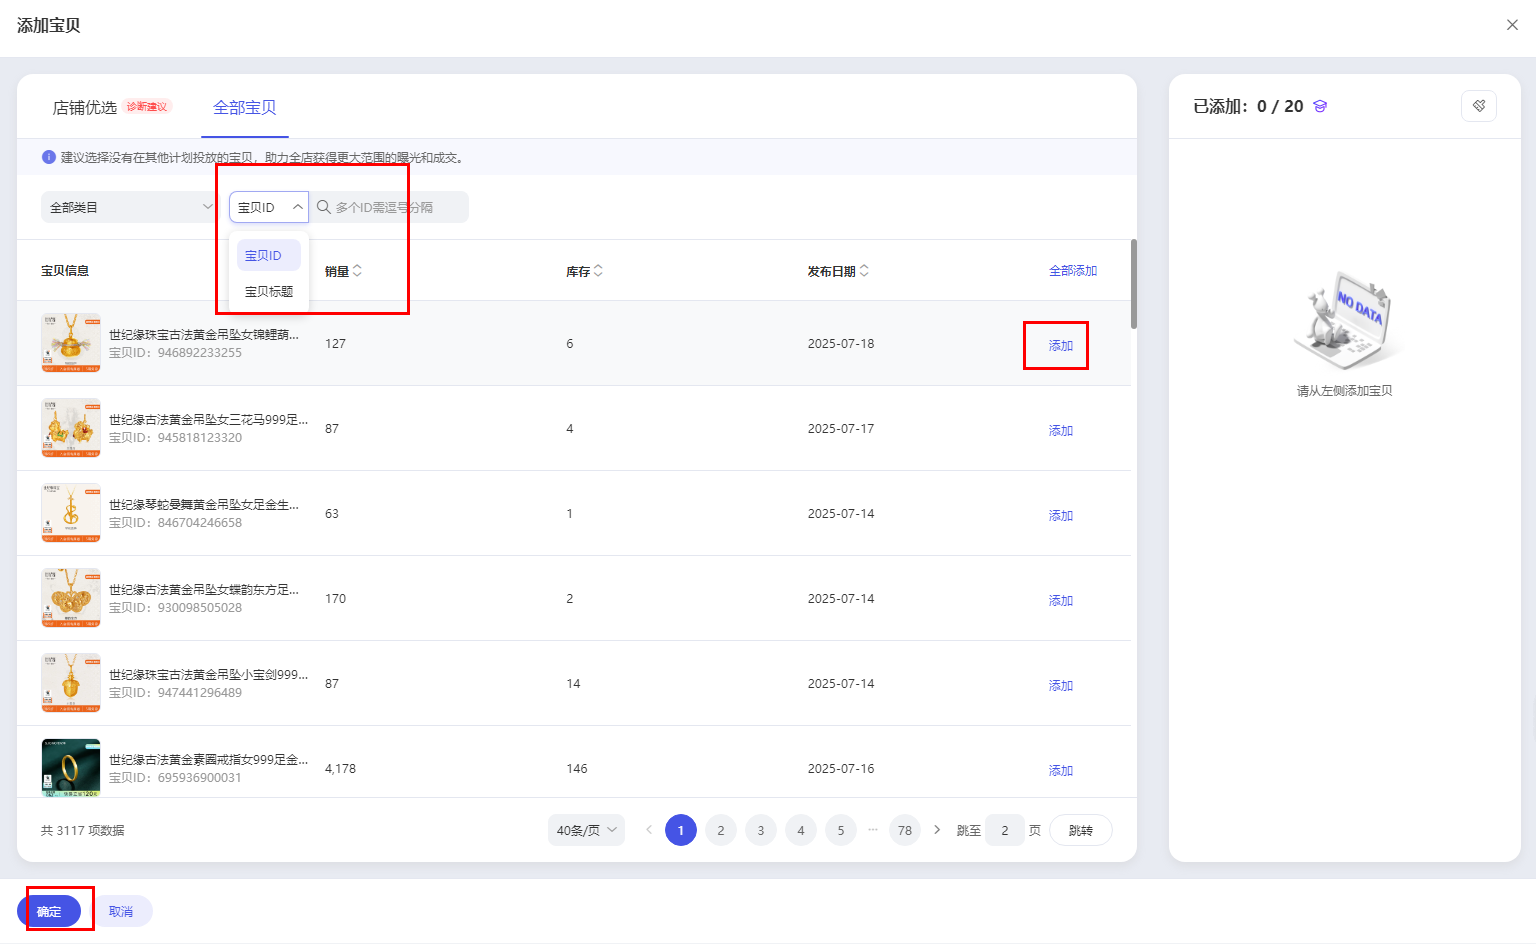Click the next page arrow in pagination
Image resolution: width=1536 pixels, height=944 pixels.
click(x=937, y=830)
